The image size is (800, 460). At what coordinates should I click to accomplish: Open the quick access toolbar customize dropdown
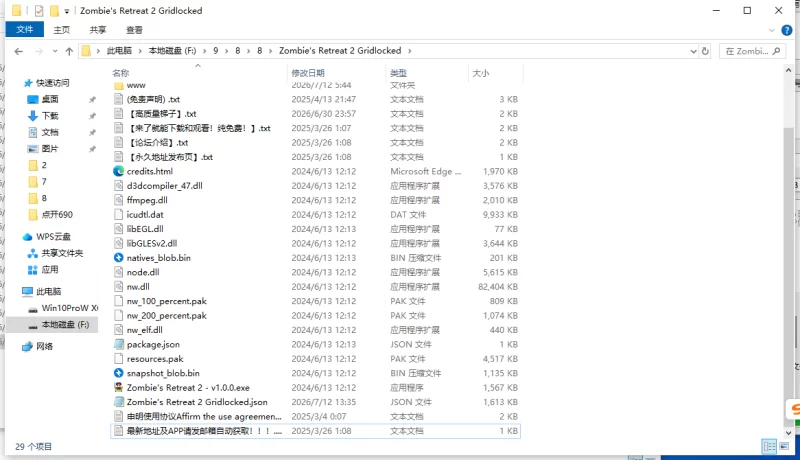tap(66, 11)
